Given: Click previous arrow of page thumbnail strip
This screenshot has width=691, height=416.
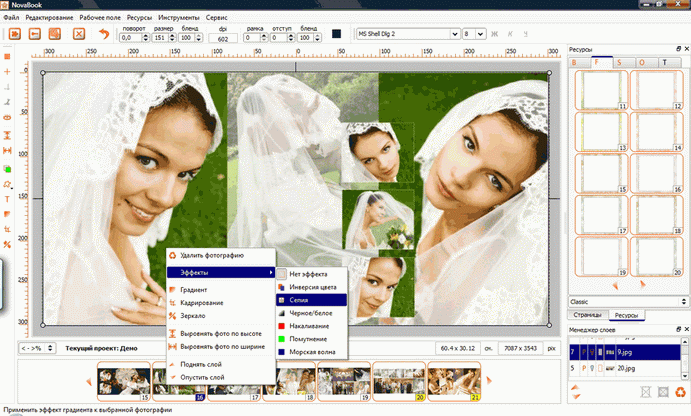Looking at the screenshot, I should click(x=89, y=382).
